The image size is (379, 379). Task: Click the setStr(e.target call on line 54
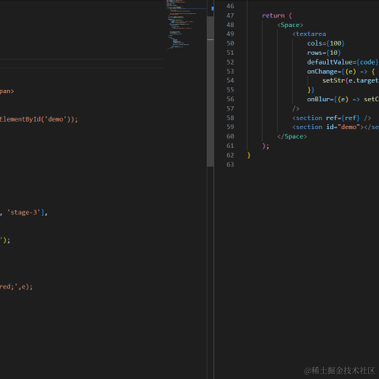click(x=350, y=80)
